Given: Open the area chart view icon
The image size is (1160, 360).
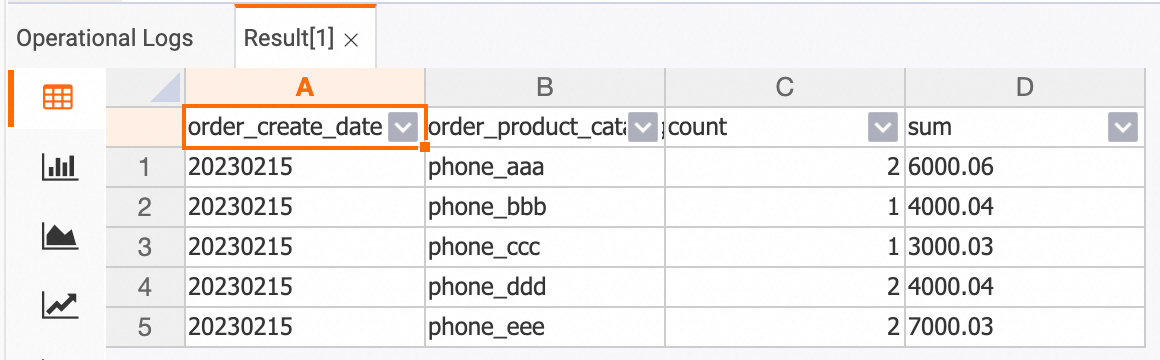Looking at the screenshot, I should 59,236.
